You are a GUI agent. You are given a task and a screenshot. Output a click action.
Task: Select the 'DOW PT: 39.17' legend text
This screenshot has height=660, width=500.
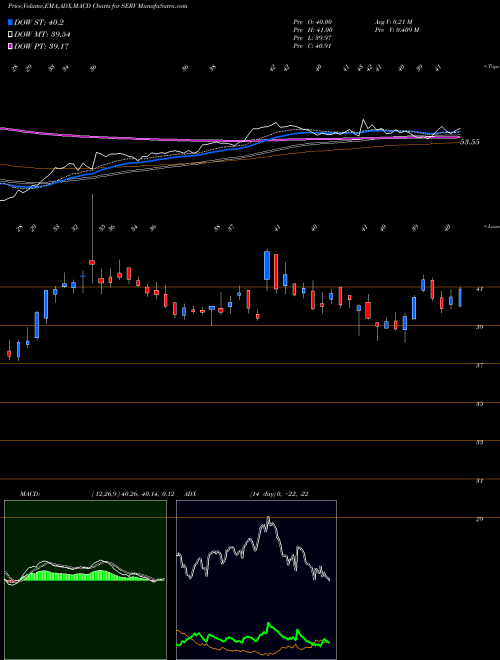pos(41,46)
